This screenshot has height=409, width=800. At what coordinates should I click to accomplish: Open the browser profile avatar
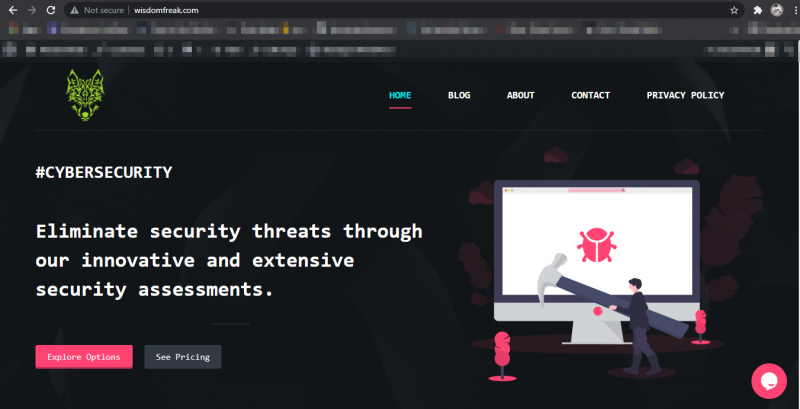click(776, 10)
